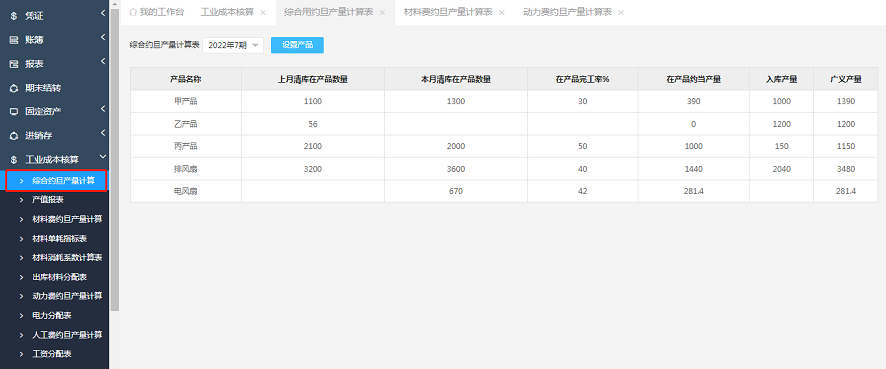Select the 乙产品 name cell
The width and height of the screenshot is (886, 369).
186,124
